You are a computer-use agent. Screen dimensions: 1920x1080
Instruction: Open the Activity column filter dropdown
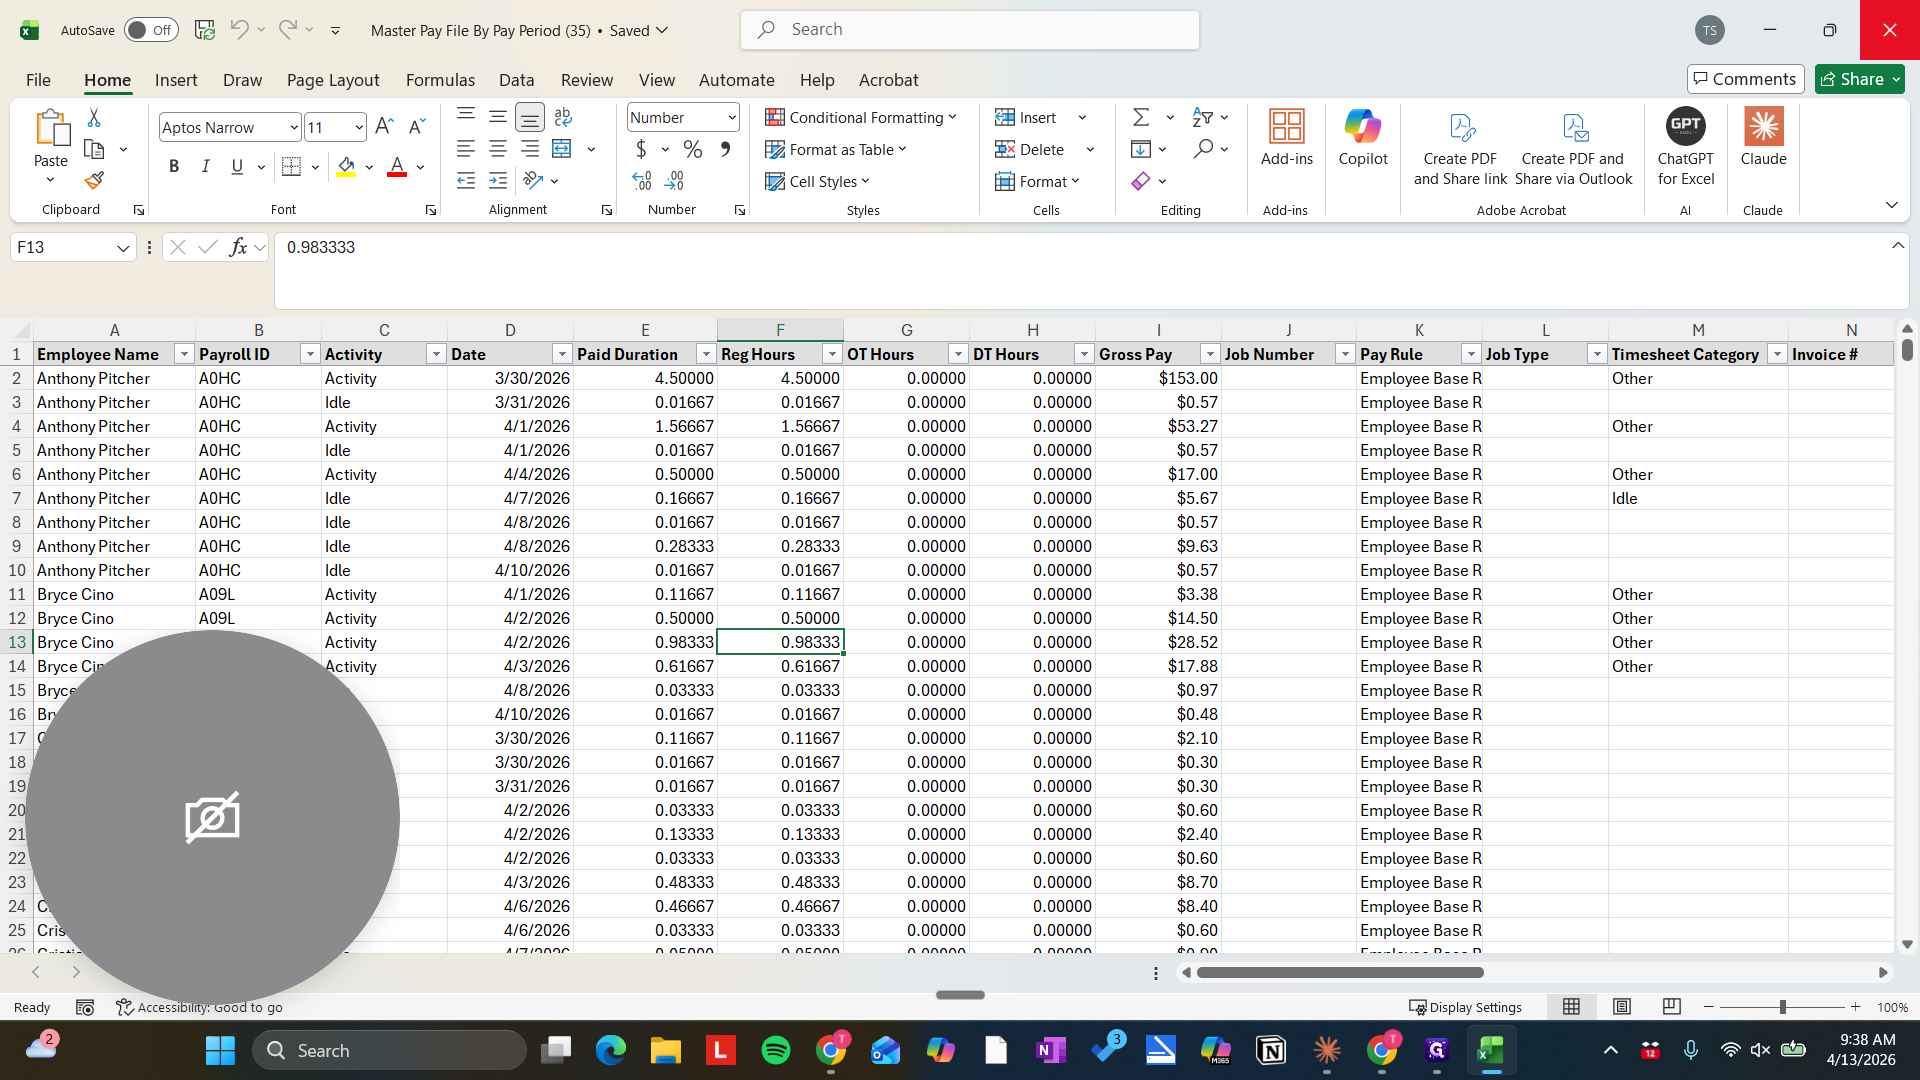(436, 354)
